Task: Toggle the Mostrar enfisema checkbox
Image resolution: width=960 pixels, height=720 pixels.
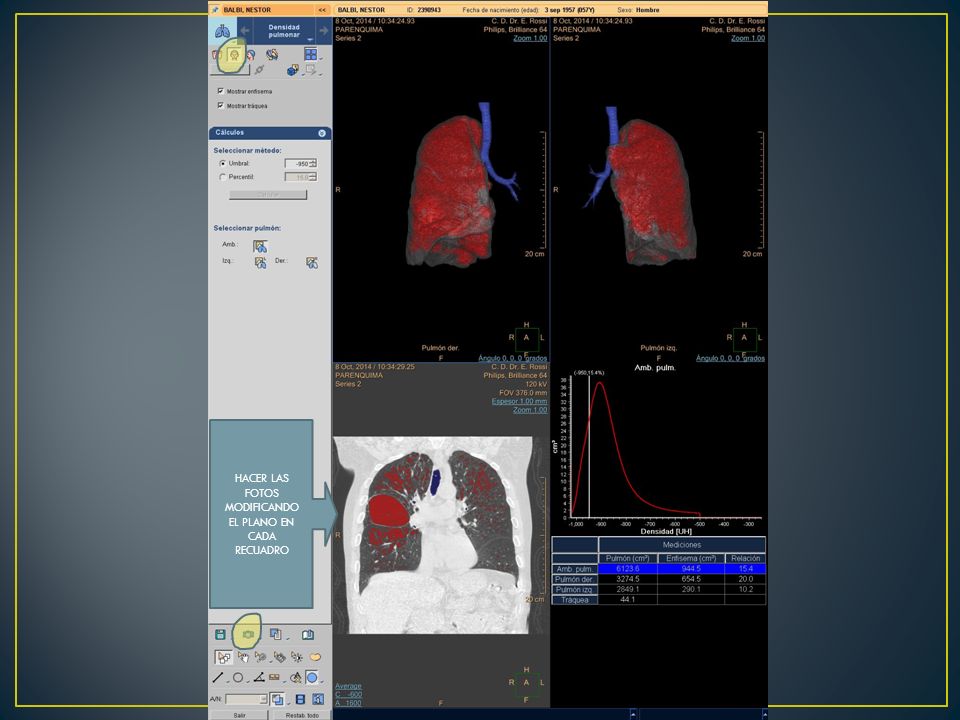Action: 220,91
